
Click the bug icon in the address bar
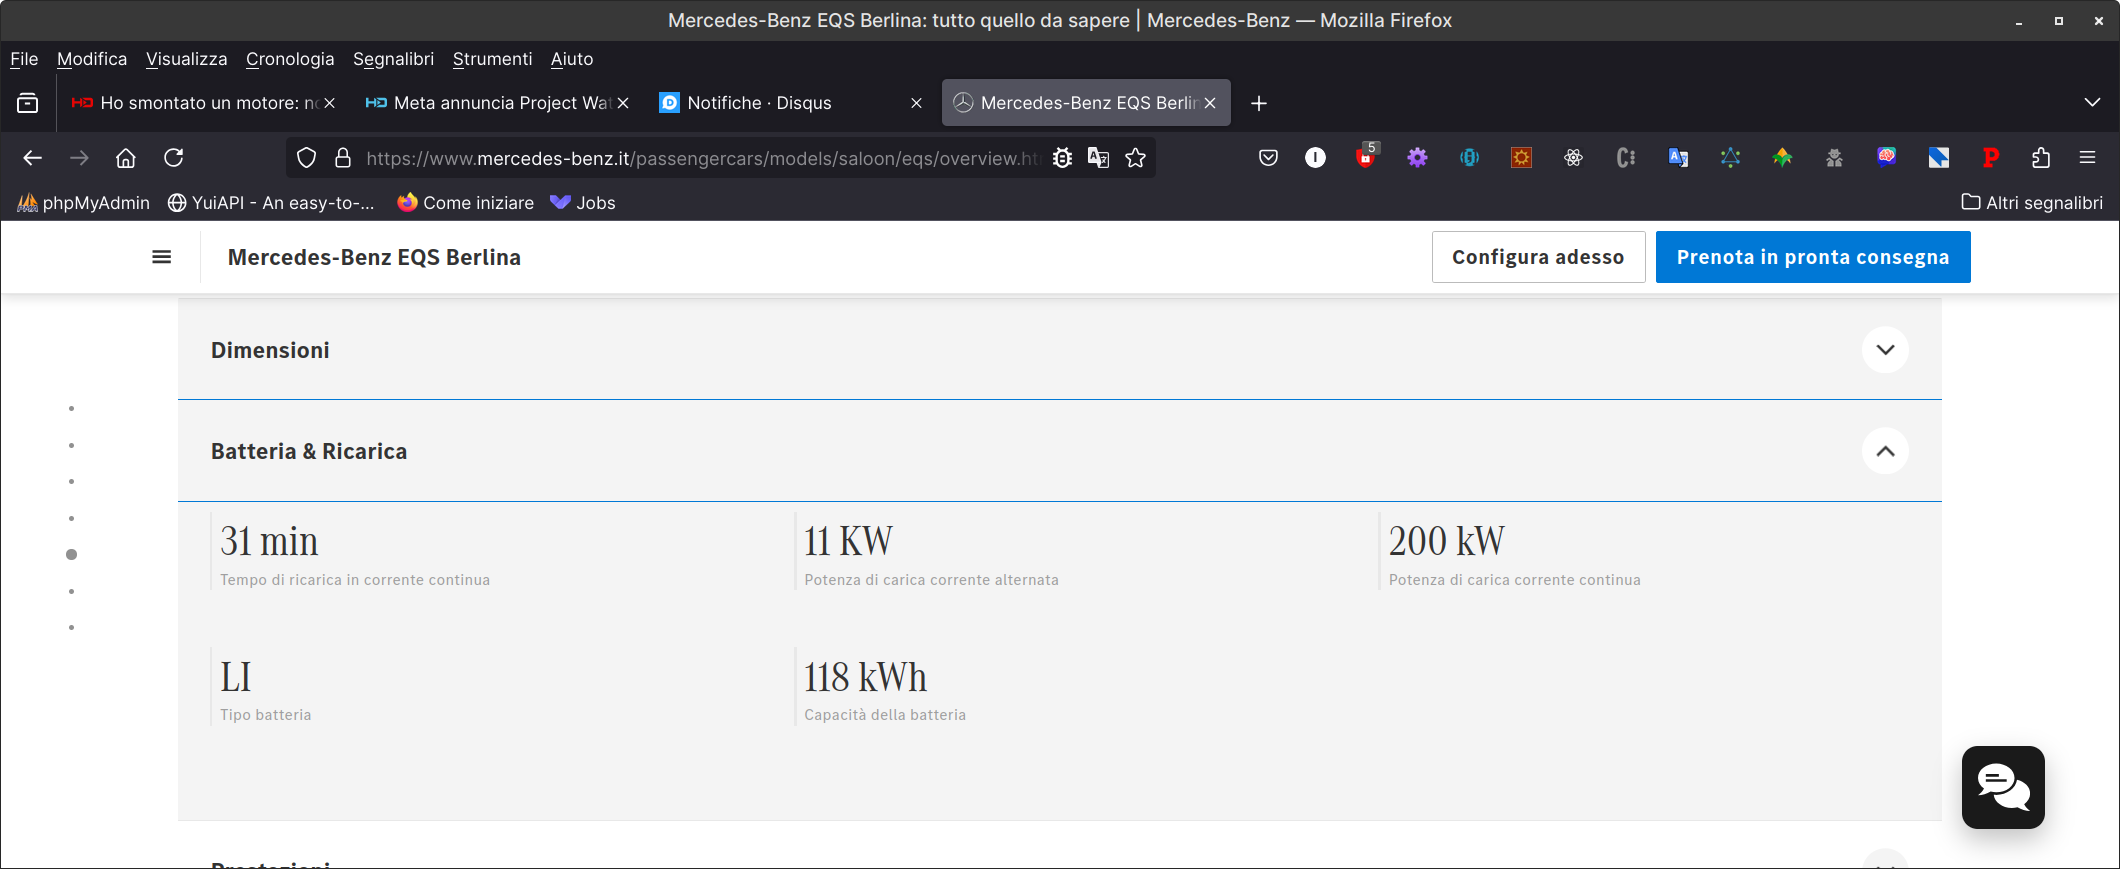click(x=1063, y=158)
